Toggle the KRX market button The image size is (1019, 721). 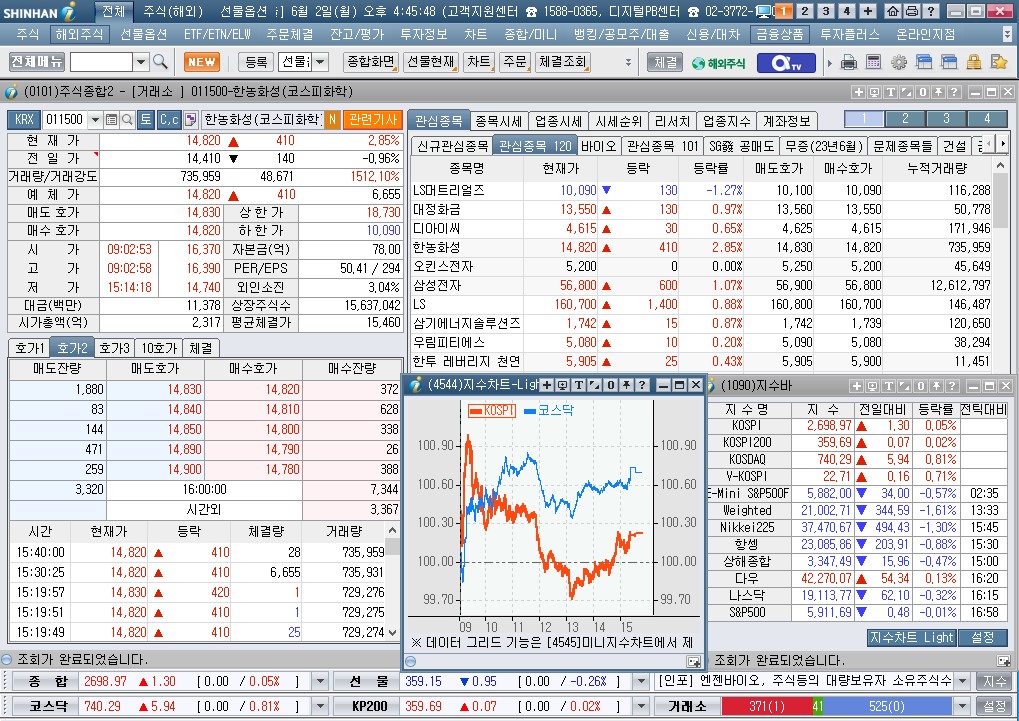tap(24, 120)
